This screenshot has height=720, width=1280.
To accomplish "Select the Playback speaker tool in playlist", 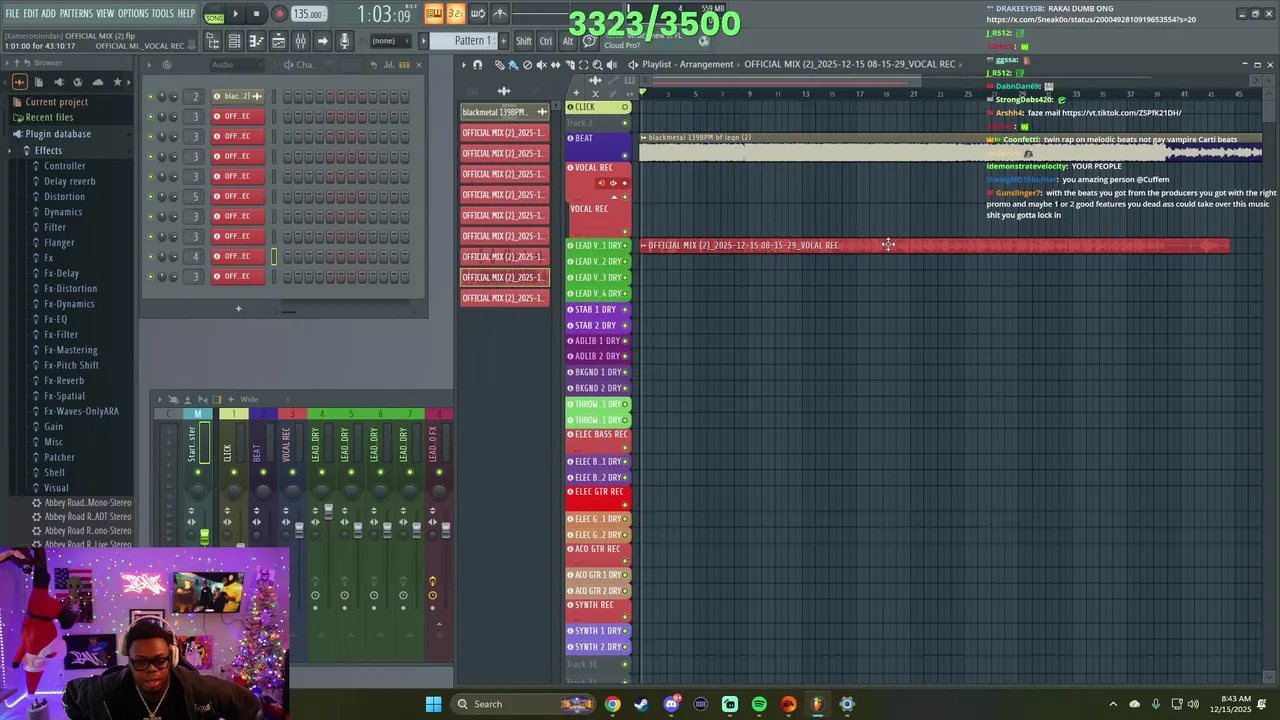I will (x=611, y=65).
